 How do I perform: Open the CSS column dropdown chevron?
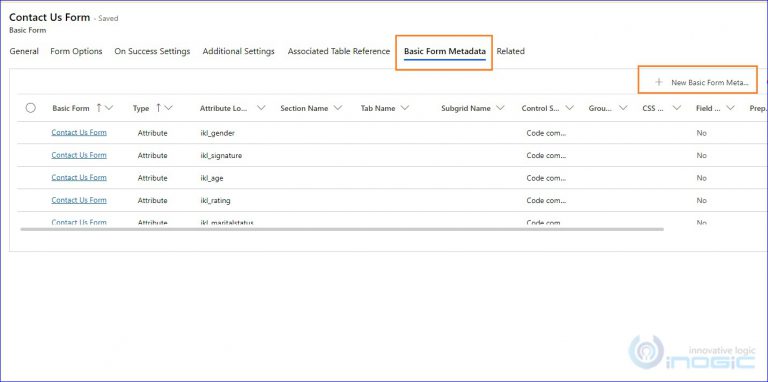pyautogui.click(x=677, y=108)
